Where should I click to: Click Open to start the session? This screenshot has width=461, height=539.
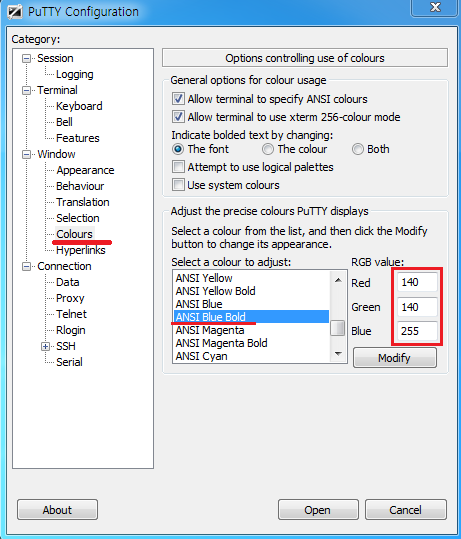[318, 510]
